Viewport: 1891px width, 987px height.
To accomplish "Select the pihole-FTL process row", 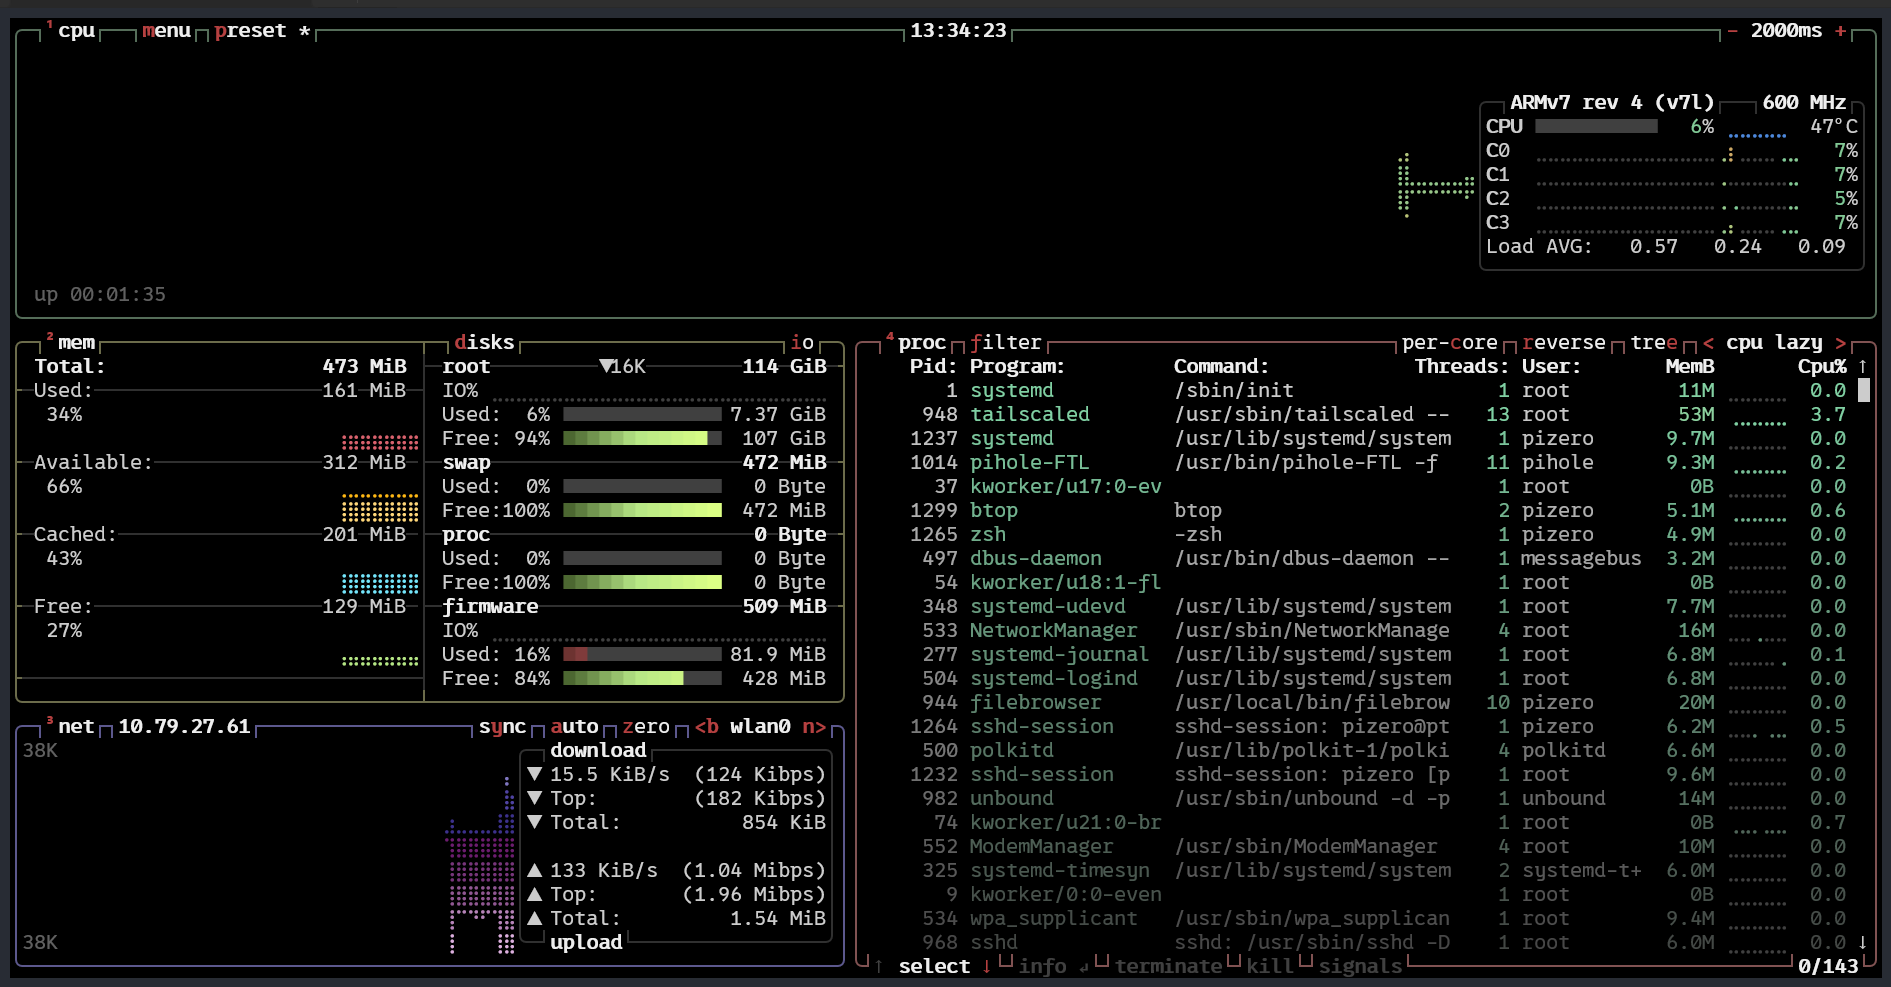I will tap(1030, 463).
